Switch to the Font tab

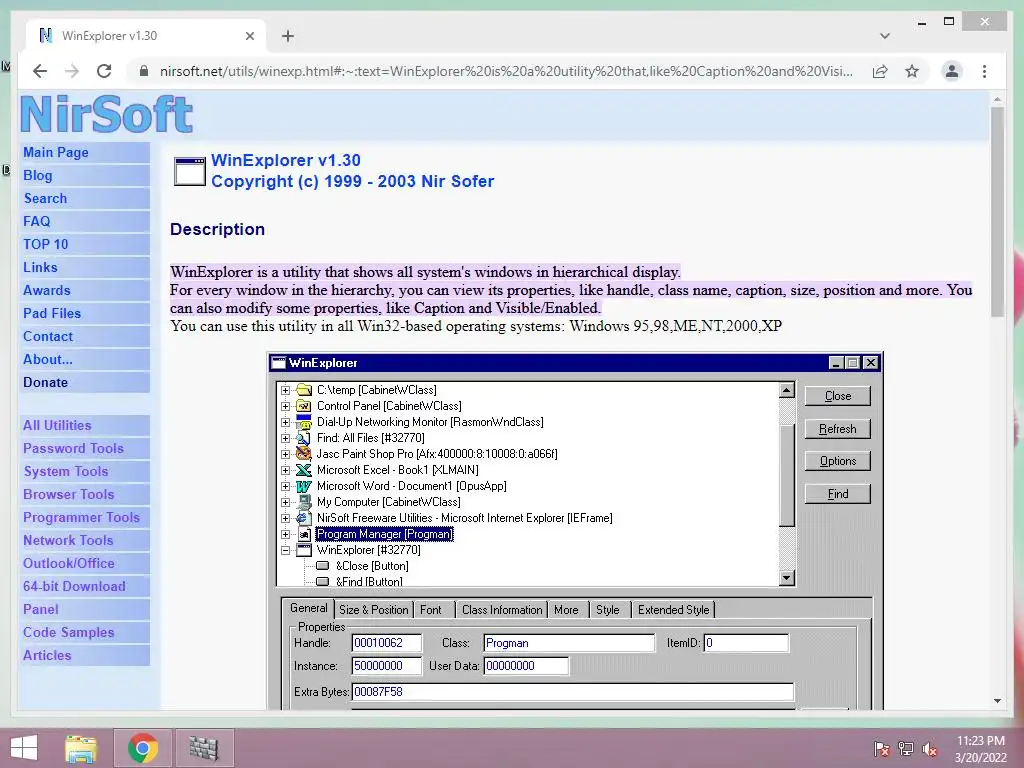point(430,609)
